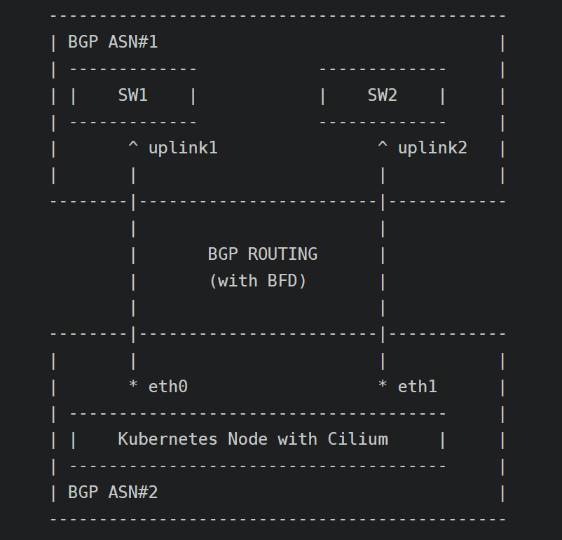
Task: Click the word Kubernetes in node box
Action: point(168,439)
